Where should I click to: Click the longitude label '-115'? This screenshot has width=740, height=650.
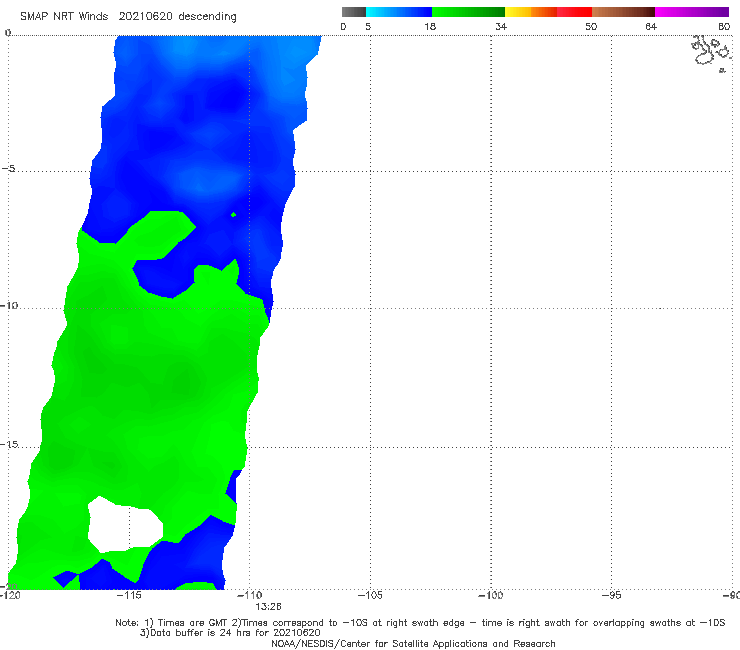[x=129, y=595]
